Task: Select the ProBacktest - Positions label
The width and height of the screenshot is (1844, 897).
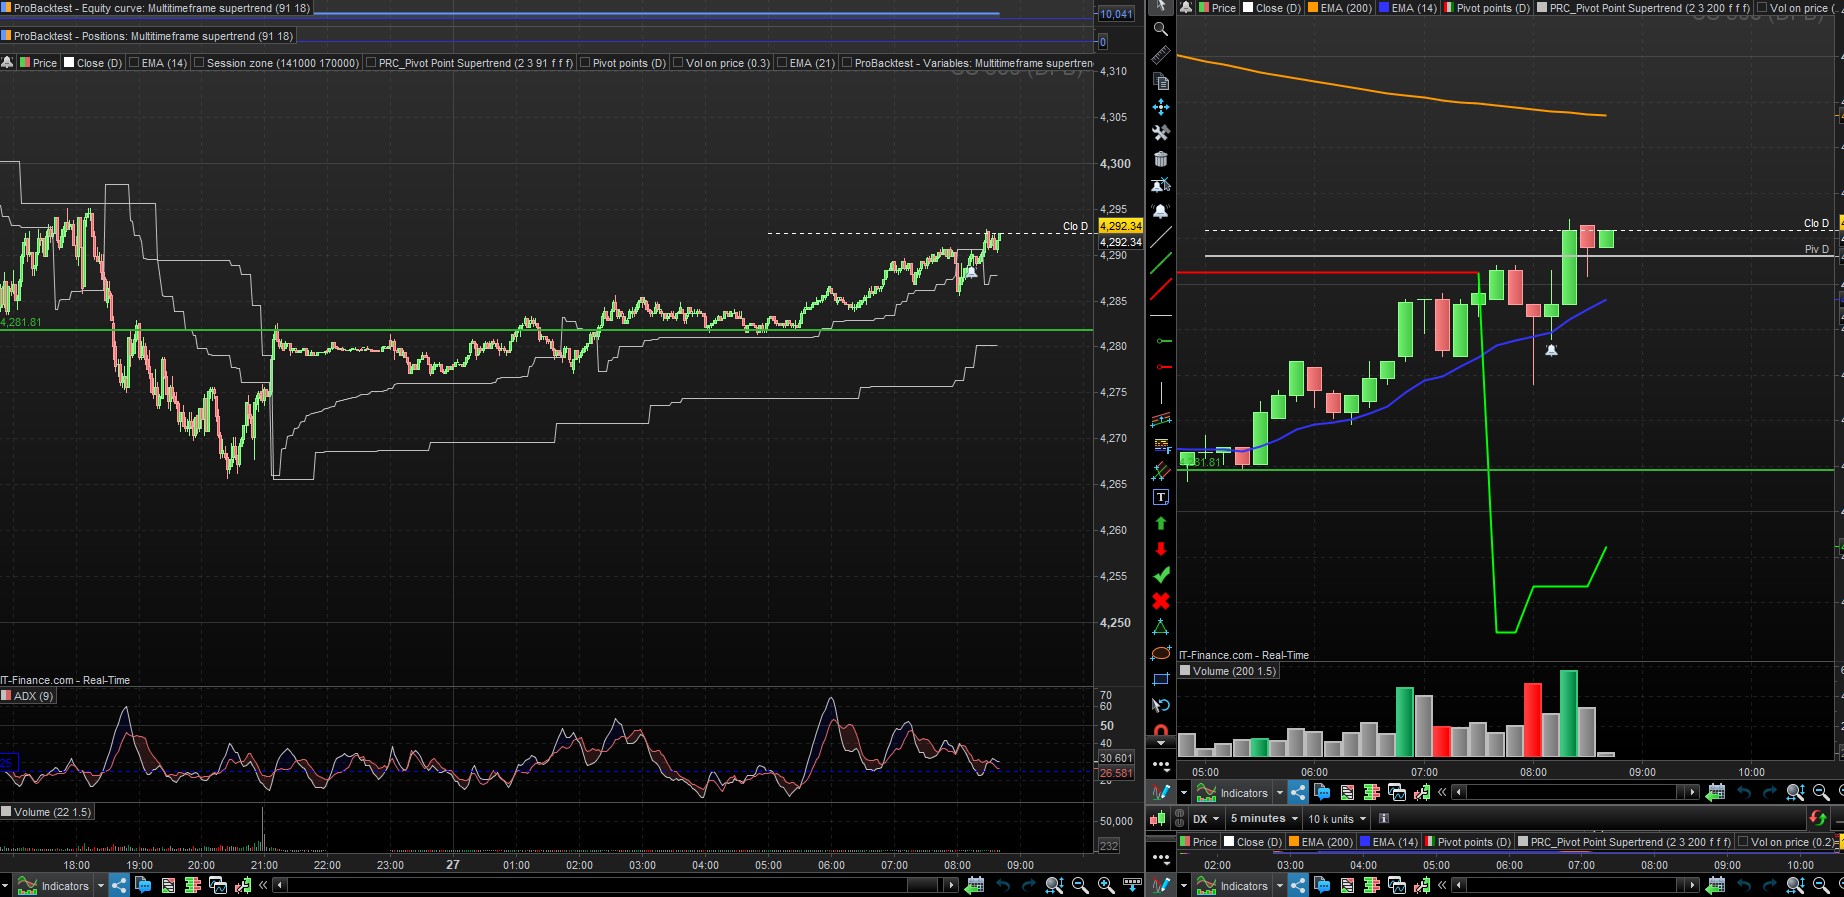Action: pyautogui.click(x=153, y=36)
